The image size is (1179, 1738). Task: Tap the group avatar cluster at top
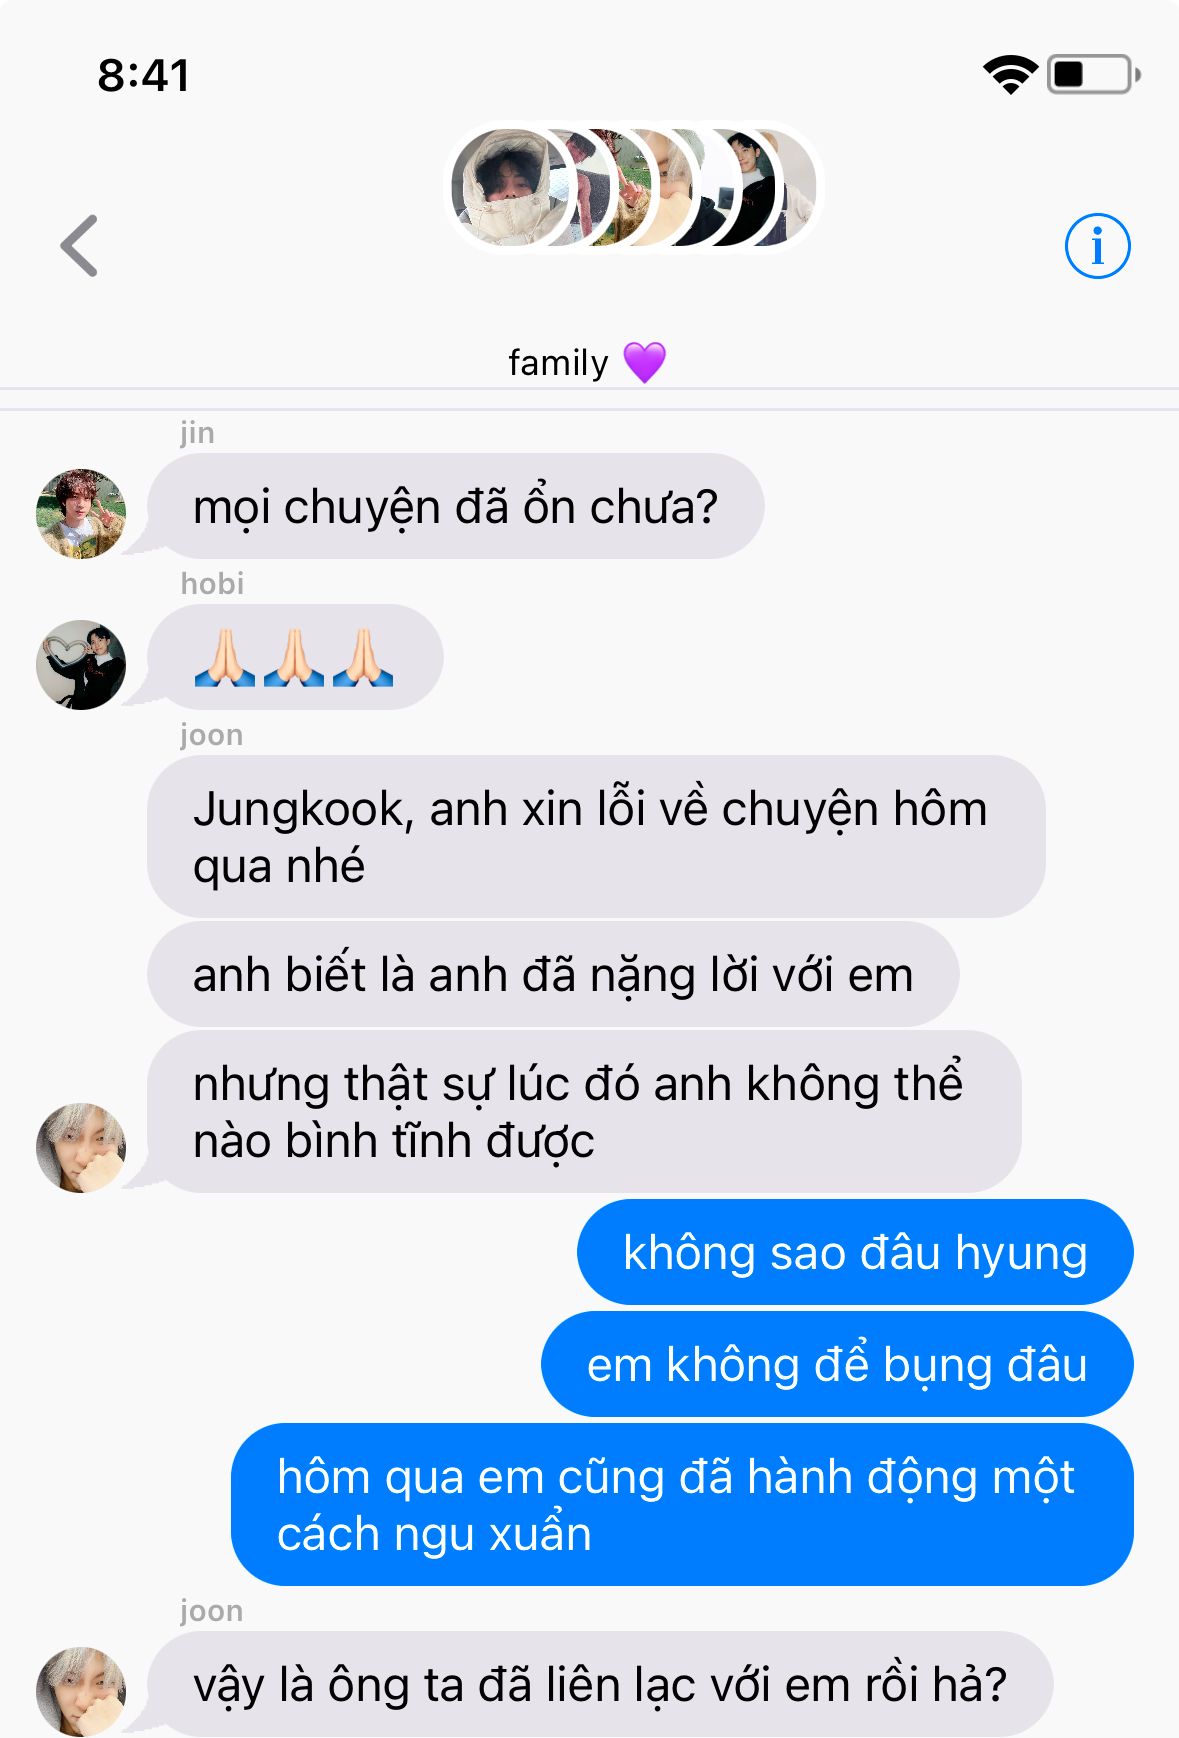pos(633,188)
